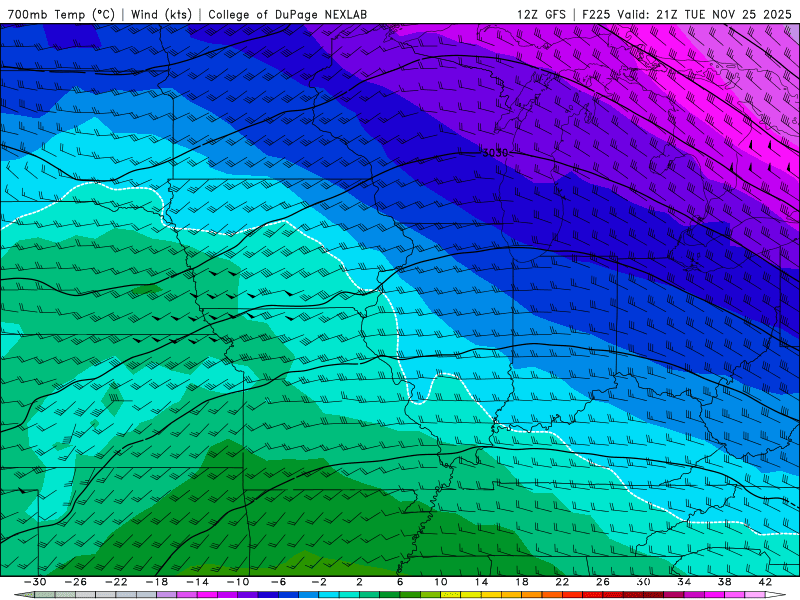Image resolution: width=800 pixels, height=600 pixels.
Task: Click the positive 6 colorbar tick label
Action: 400,582
